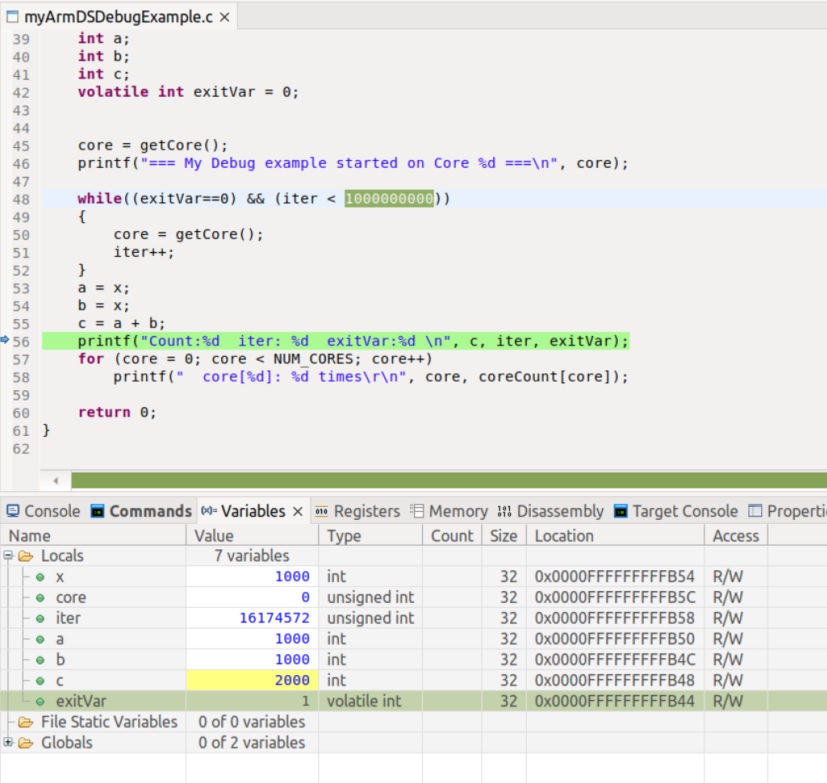
Task: Click the current-line arrow marker at line 56
Action: click(5, 341)
